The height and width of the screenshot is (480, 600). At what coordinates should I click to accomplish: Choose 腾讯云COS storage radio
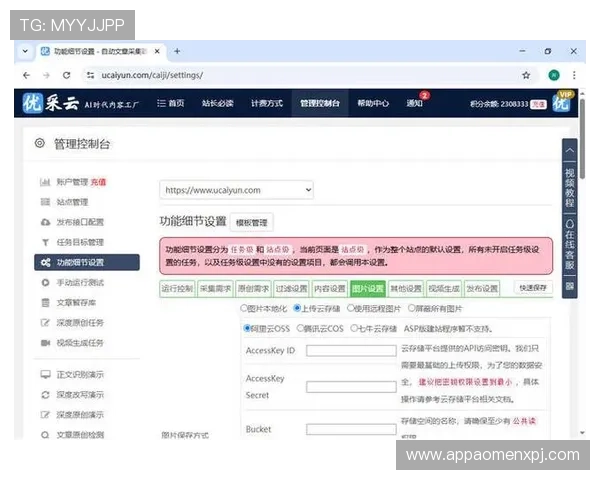[300, 328]
